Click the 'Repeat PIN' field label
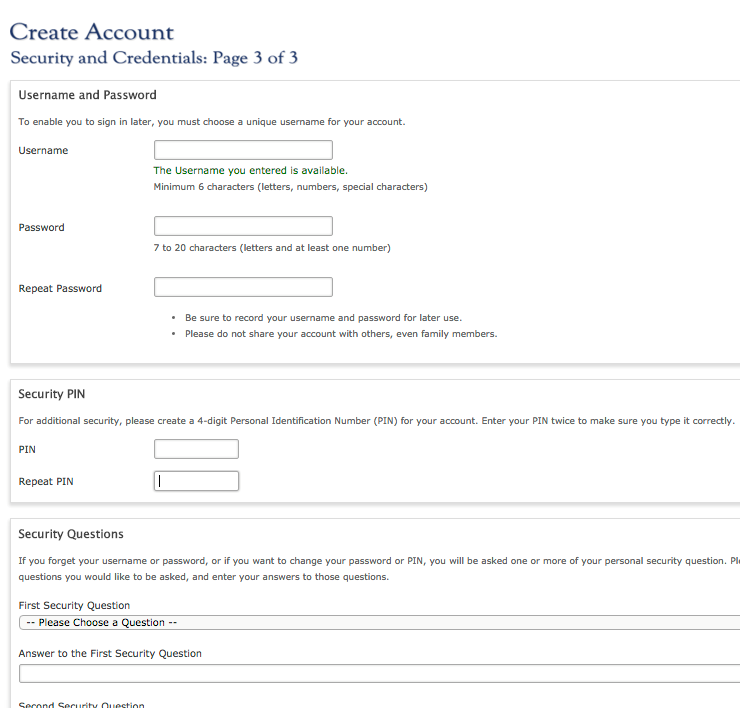 click(46, 481)
